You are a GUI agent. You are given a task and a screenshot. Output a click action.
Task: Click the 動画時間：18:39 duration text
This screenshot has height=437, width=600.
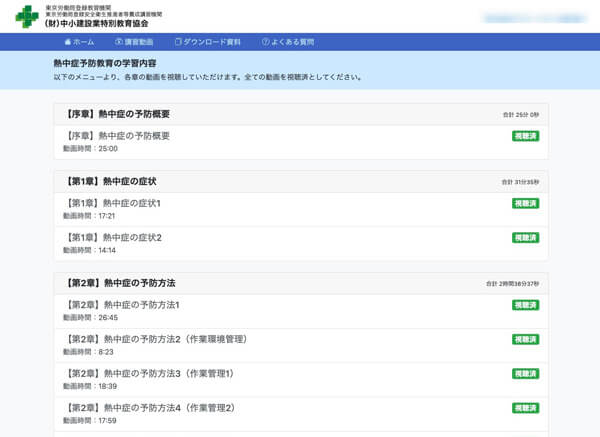tap(90, 386)
